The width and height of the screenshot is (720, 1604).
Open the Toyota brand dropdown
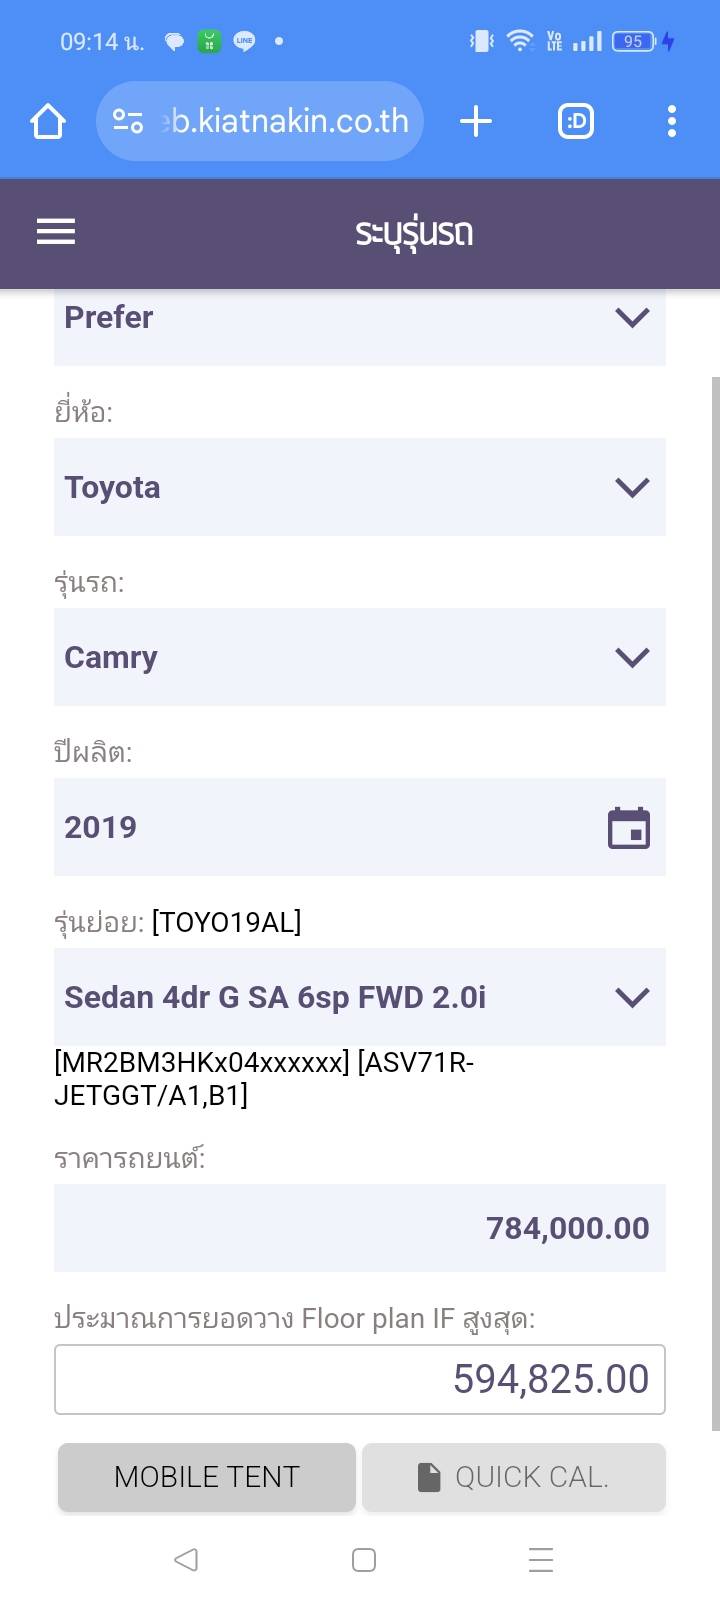[x=360, y=487]
